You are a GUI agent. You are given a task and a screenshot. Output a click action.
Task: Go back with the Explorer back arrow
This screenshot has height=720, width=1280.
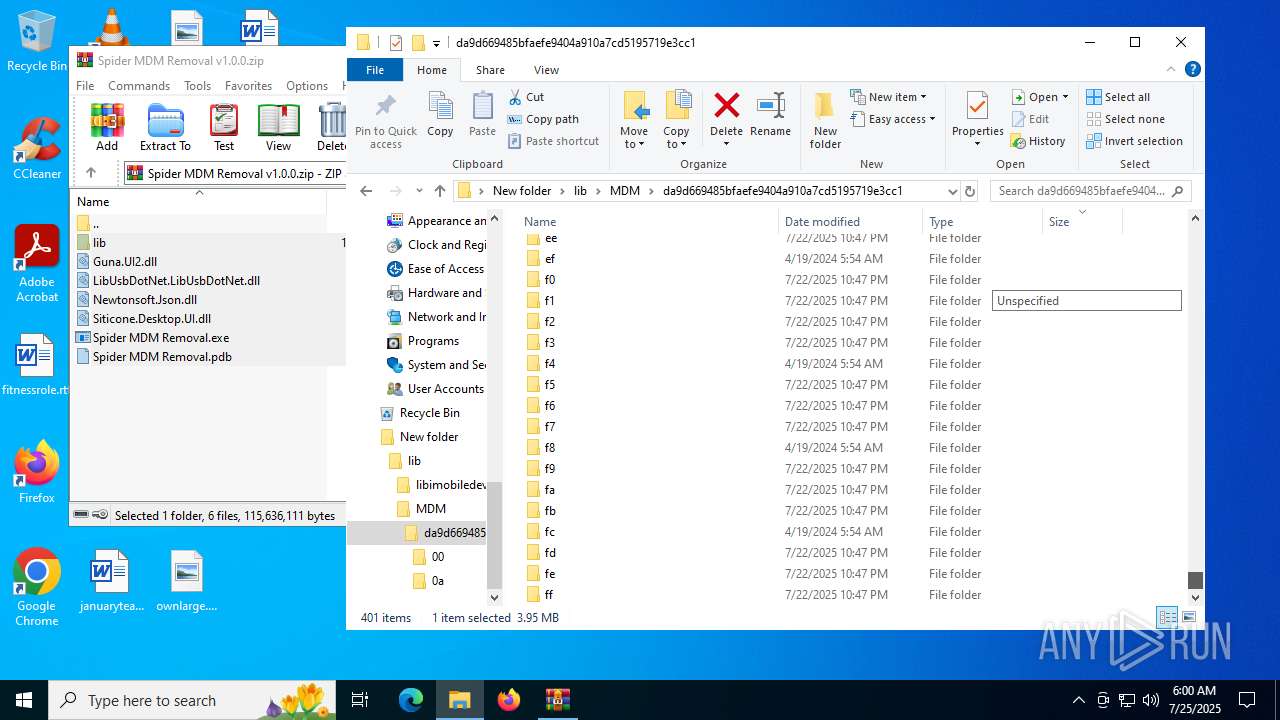point(366,191)
